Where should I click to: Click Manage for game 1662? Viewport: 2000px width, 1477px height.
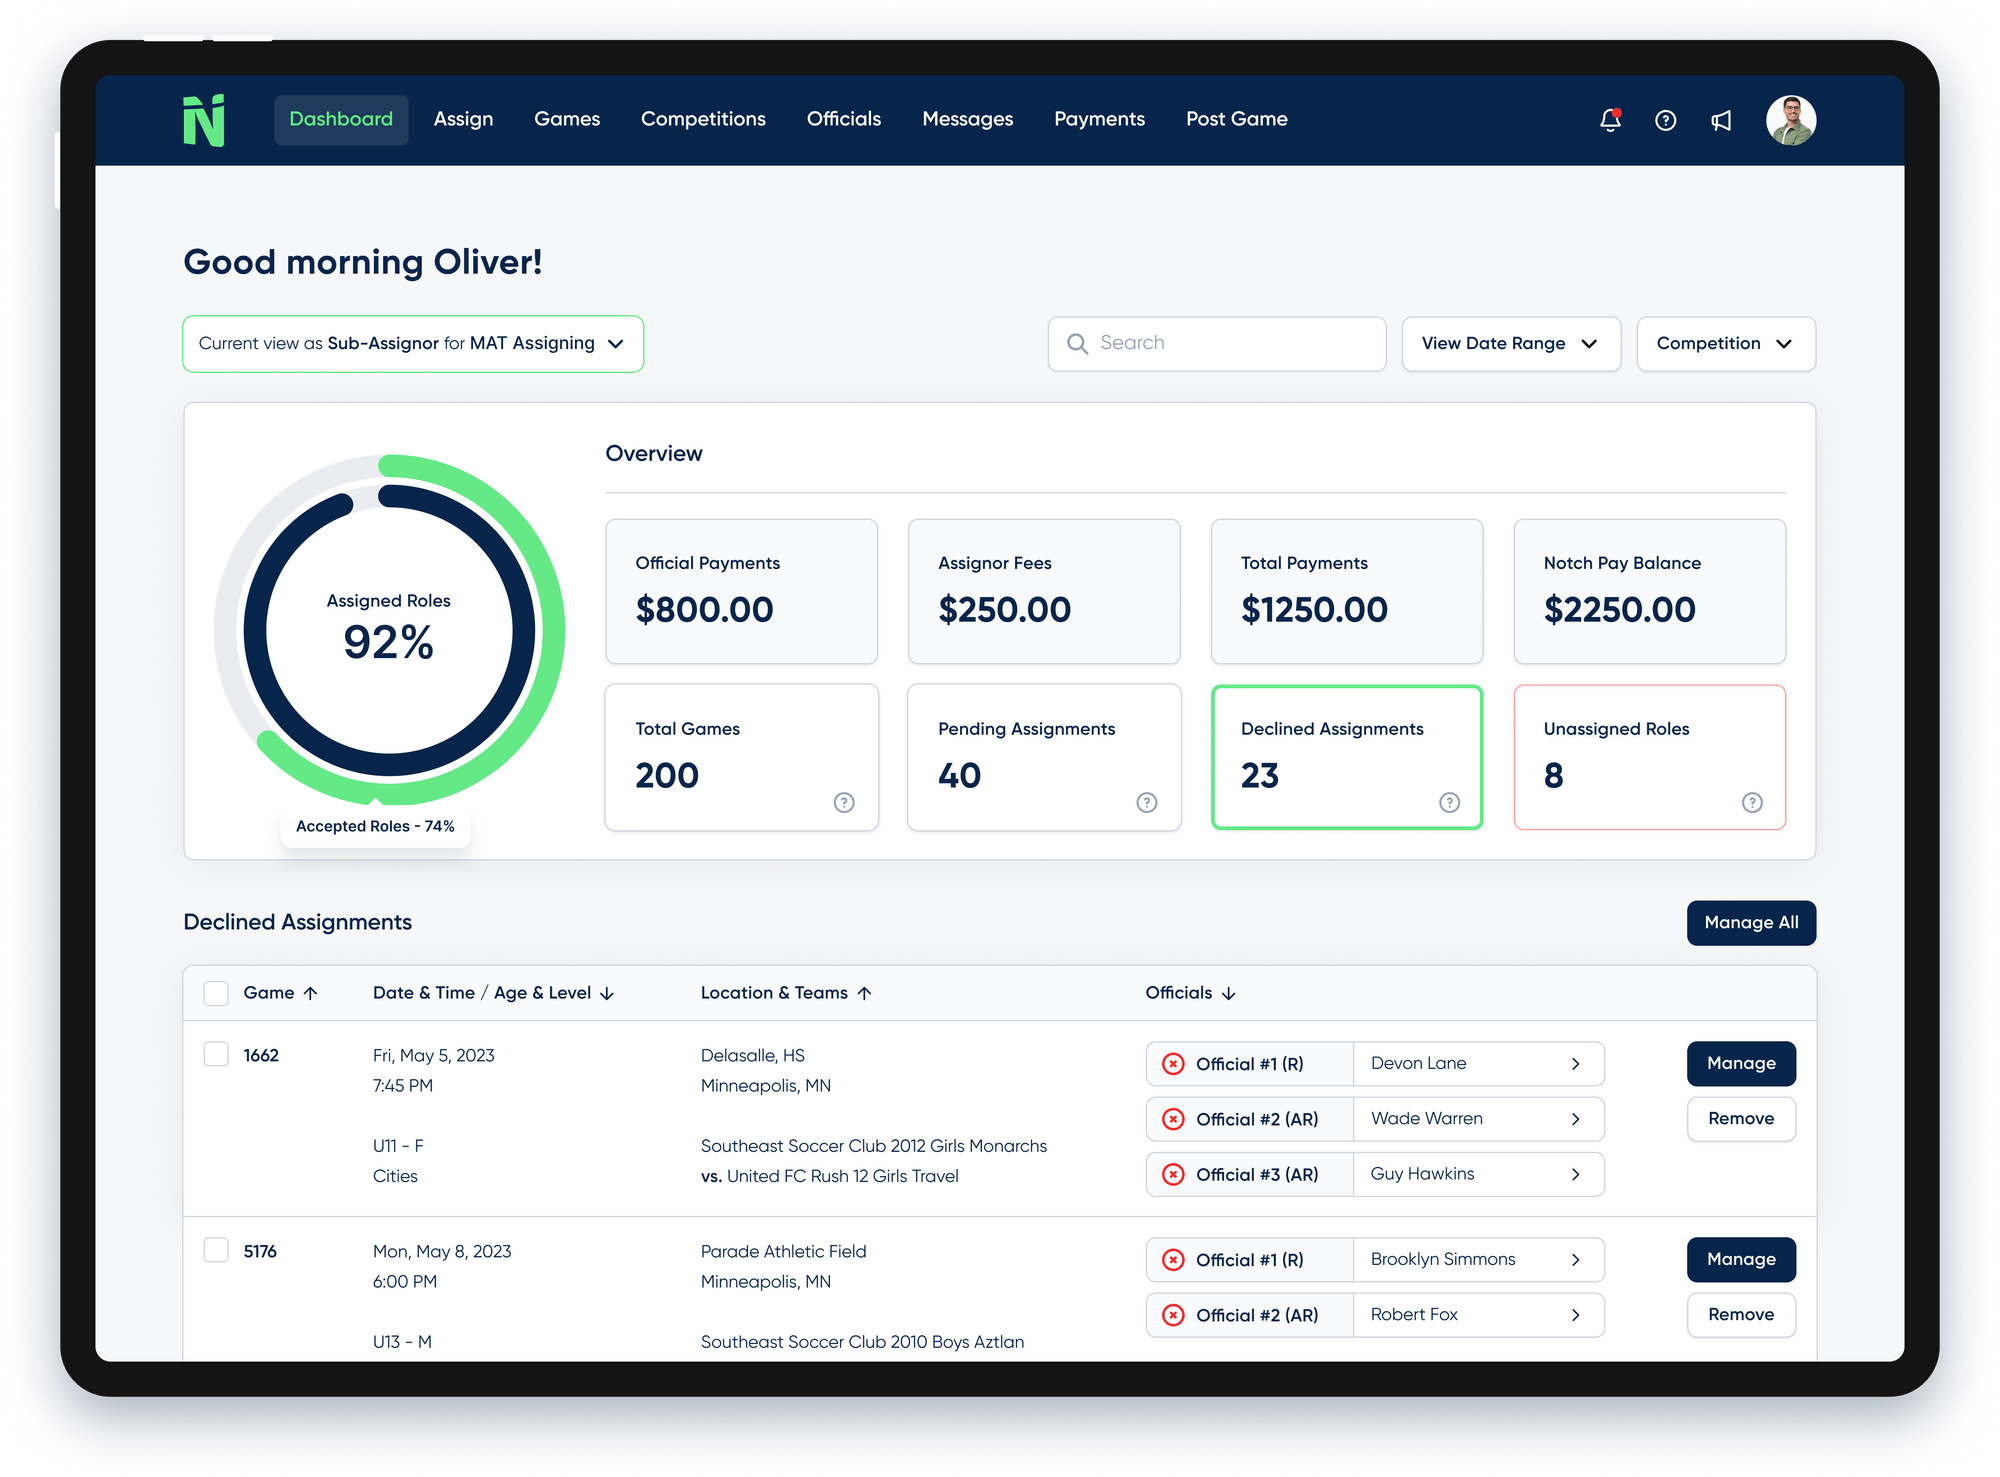[x=1741, y=1064]
